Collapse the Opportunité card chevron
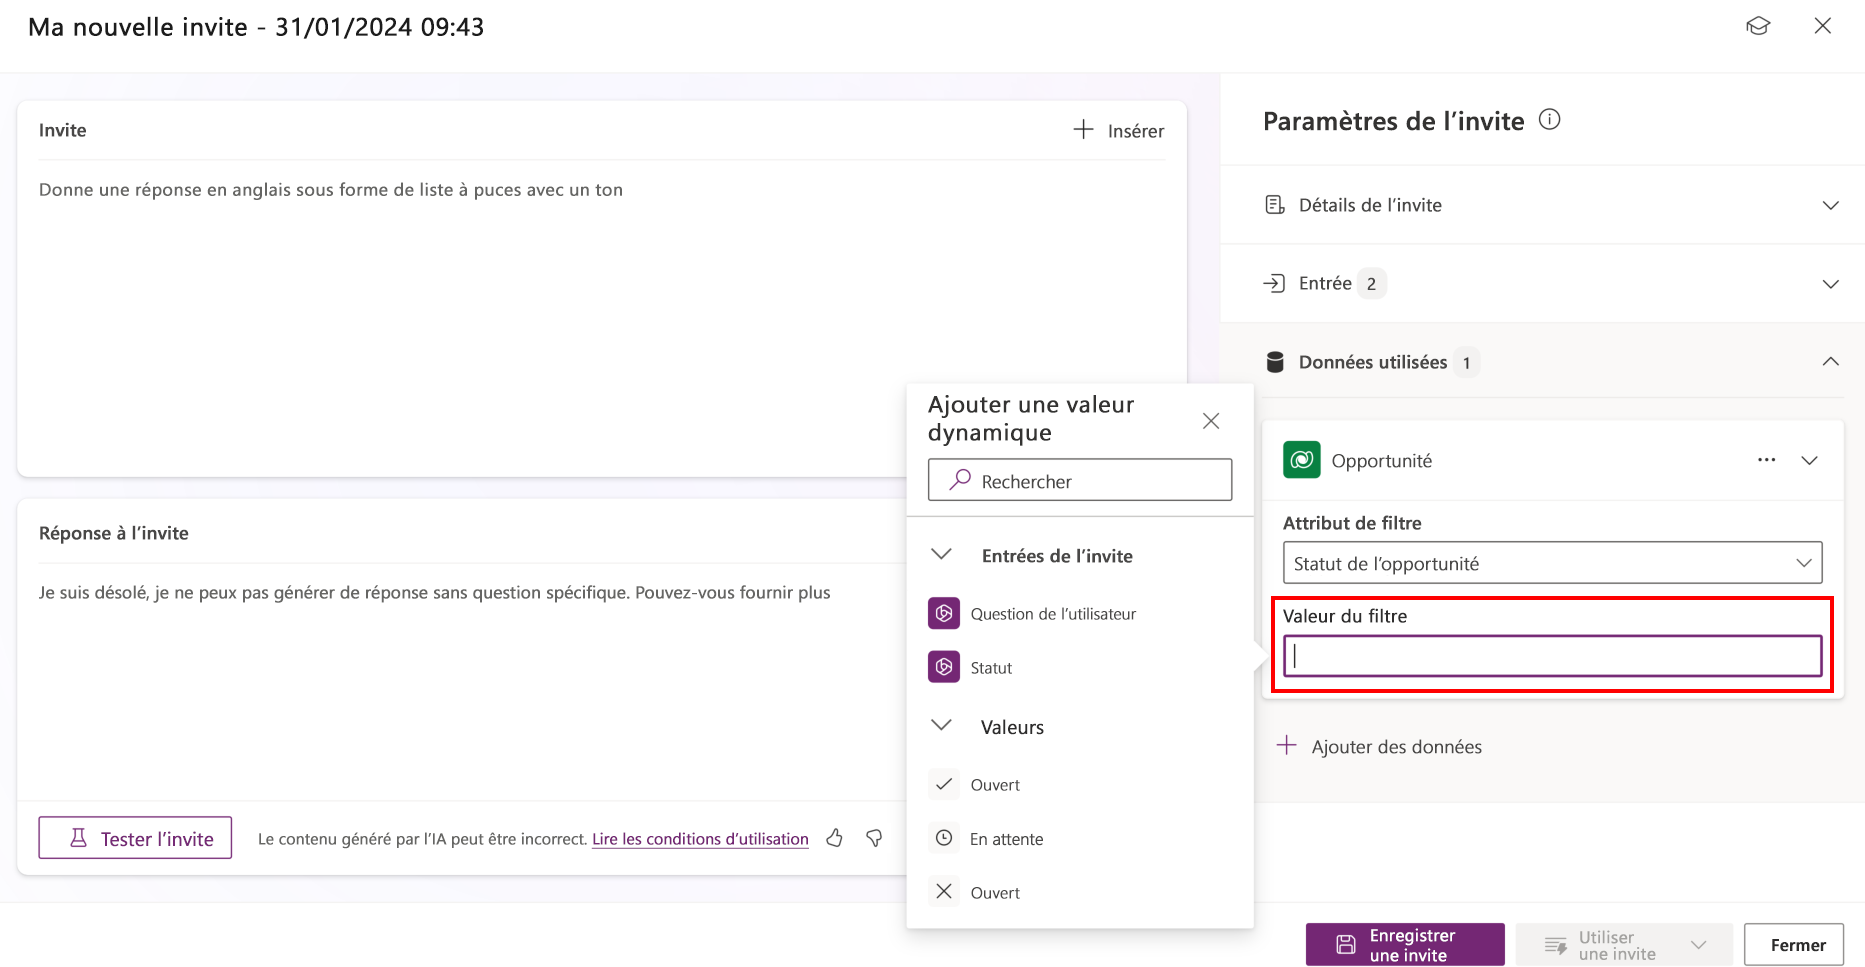Viewport: 1865px width, 967px height. pos(1809,460)
